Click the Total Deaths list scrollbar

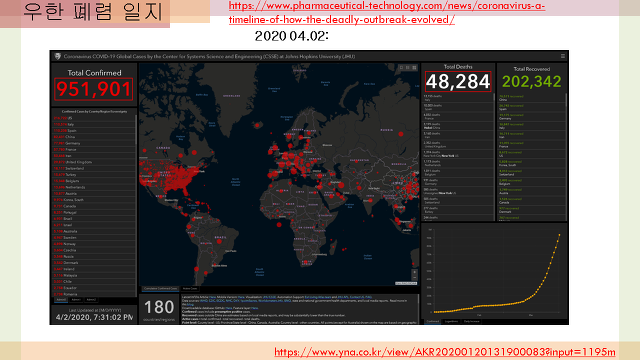[x=494, y=97]
